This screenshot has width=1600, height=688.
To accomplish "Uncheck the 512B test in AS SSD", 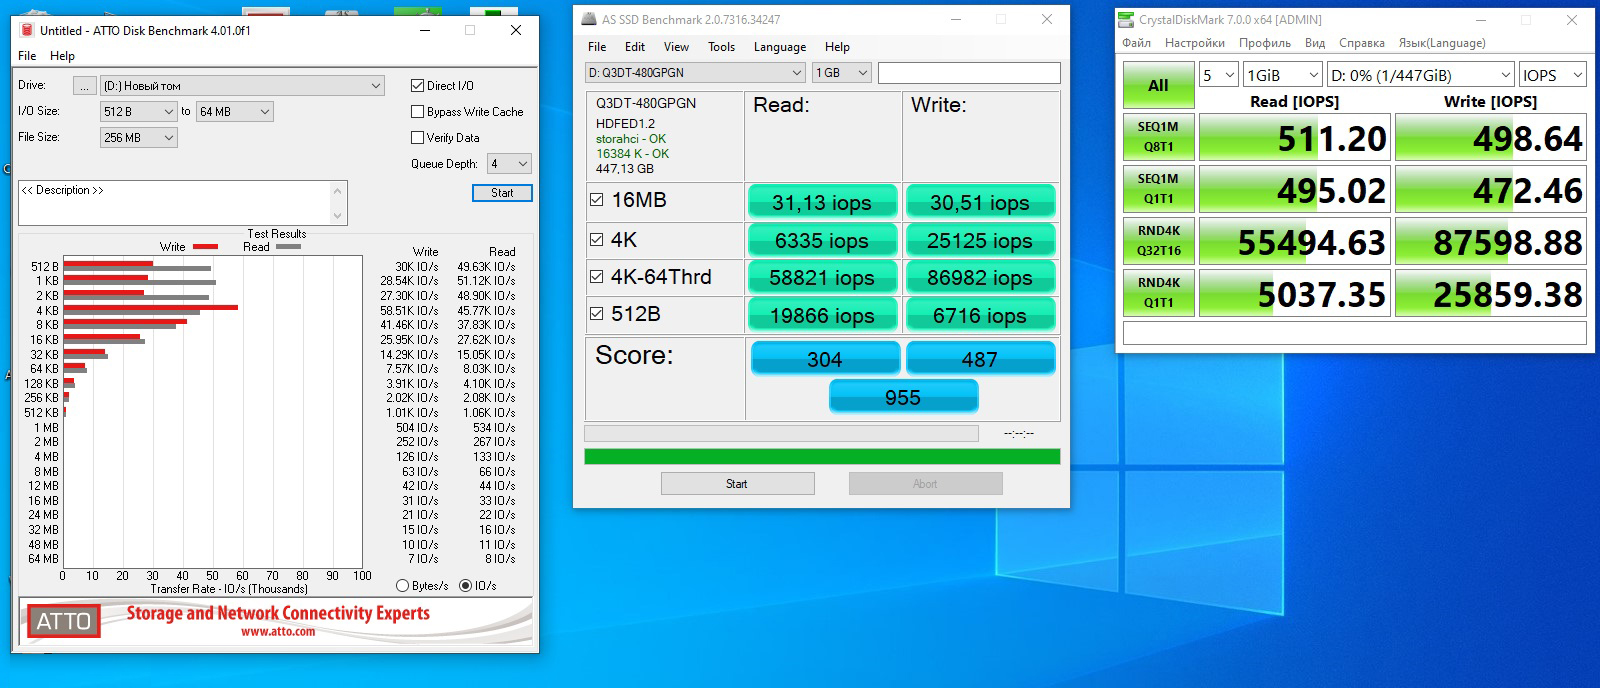I will pyautogui.click(x=597, y=313).
